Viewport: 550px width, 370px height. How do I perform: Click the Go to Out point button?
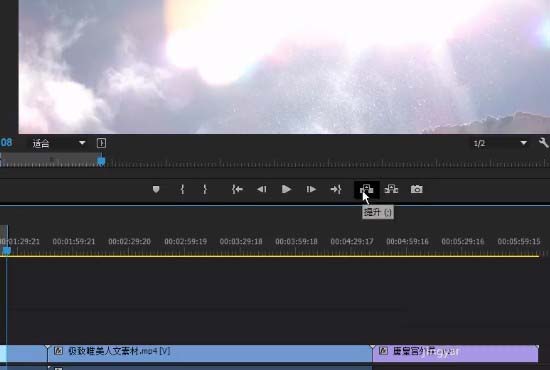tap(336, 189)
